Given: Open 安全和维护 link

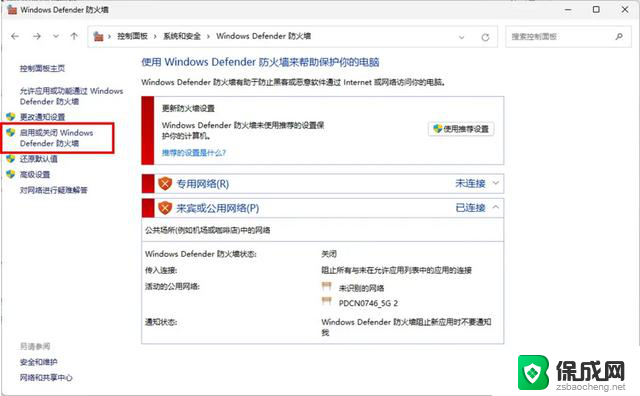Looking at the screenshot, I should coord(39,362).
